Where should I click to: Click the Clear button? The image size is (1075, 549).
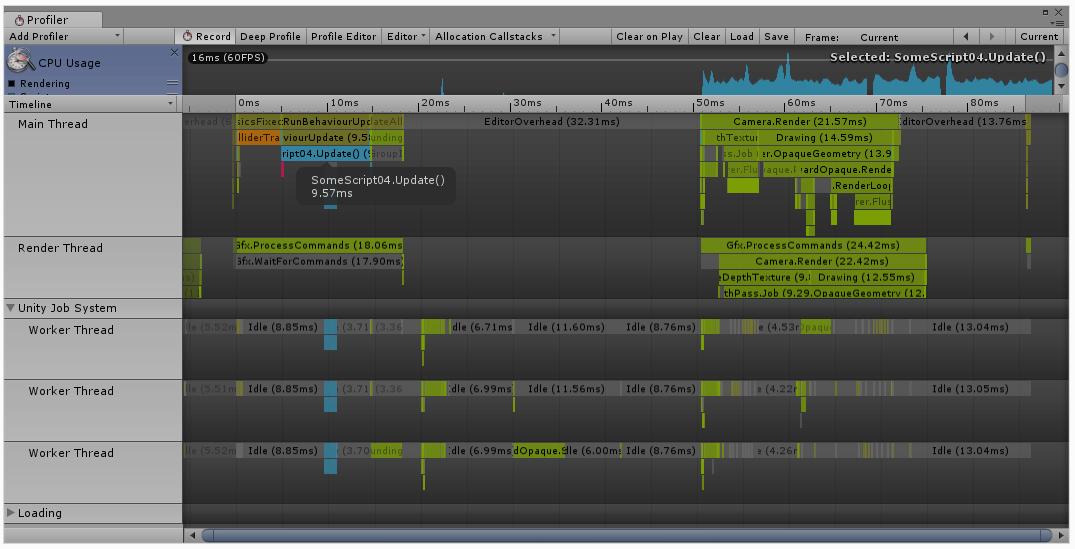tap(706, 36)
